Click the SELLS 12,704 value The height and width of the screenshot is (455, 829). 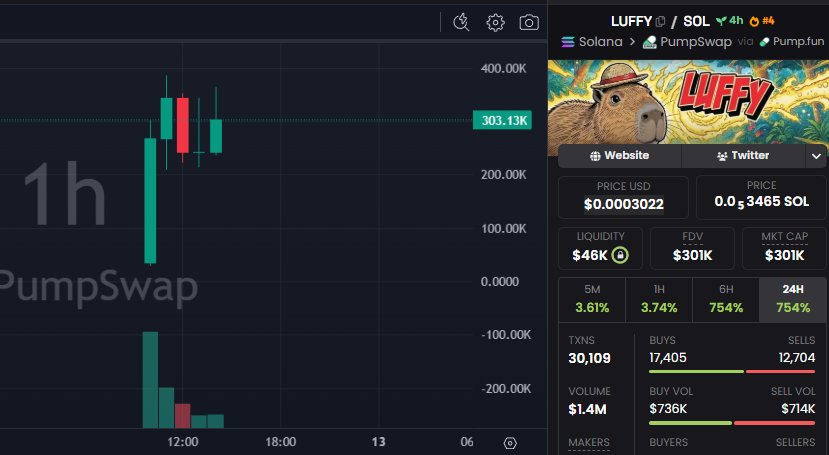point(797,358)
